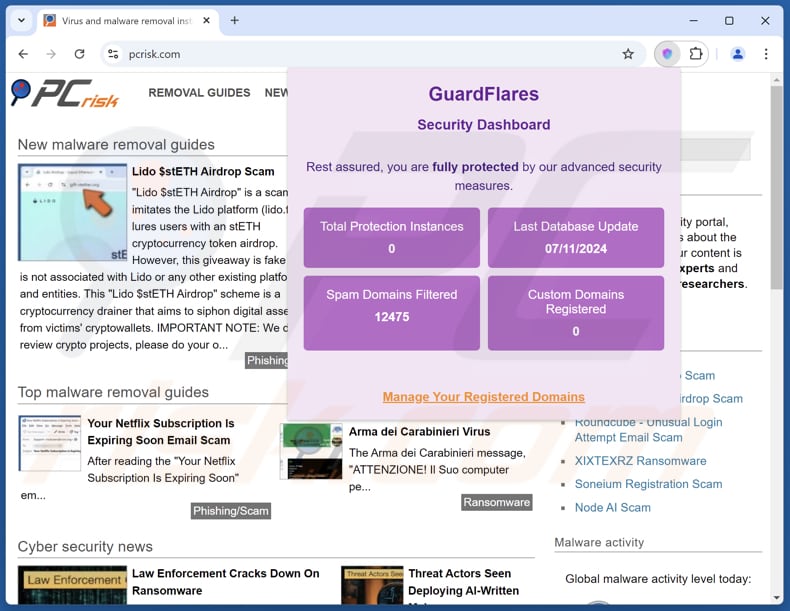Click the Last Database Update card
The width and height of the screenshot is (790, 611).
point(576,237)
